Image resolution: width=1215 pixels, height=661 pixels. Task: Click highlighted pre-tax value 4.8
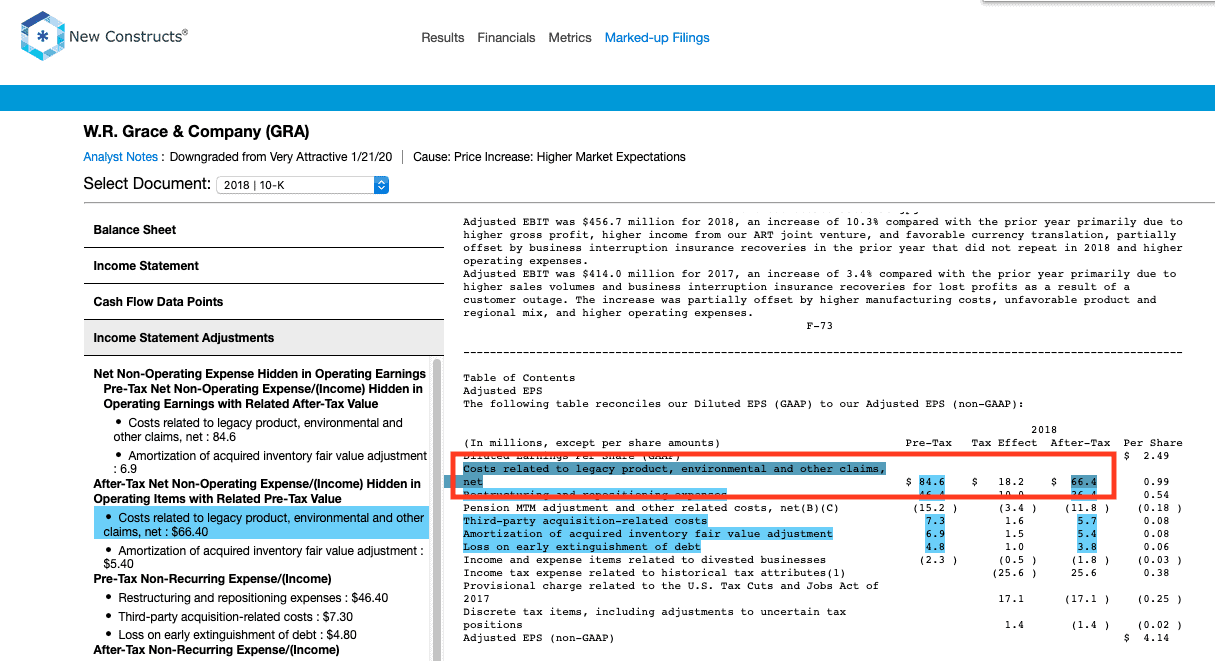pos(935,547)
